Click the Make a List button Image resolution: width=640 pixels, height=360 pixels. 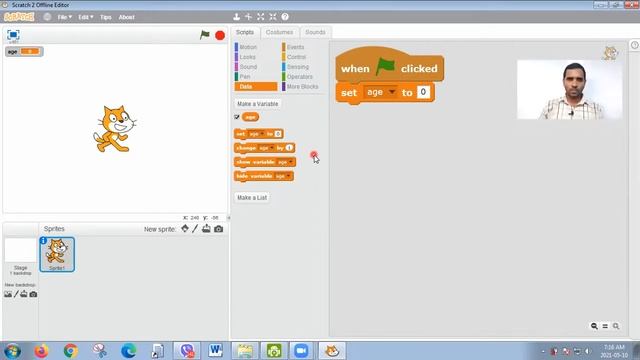tap(252, 198)
